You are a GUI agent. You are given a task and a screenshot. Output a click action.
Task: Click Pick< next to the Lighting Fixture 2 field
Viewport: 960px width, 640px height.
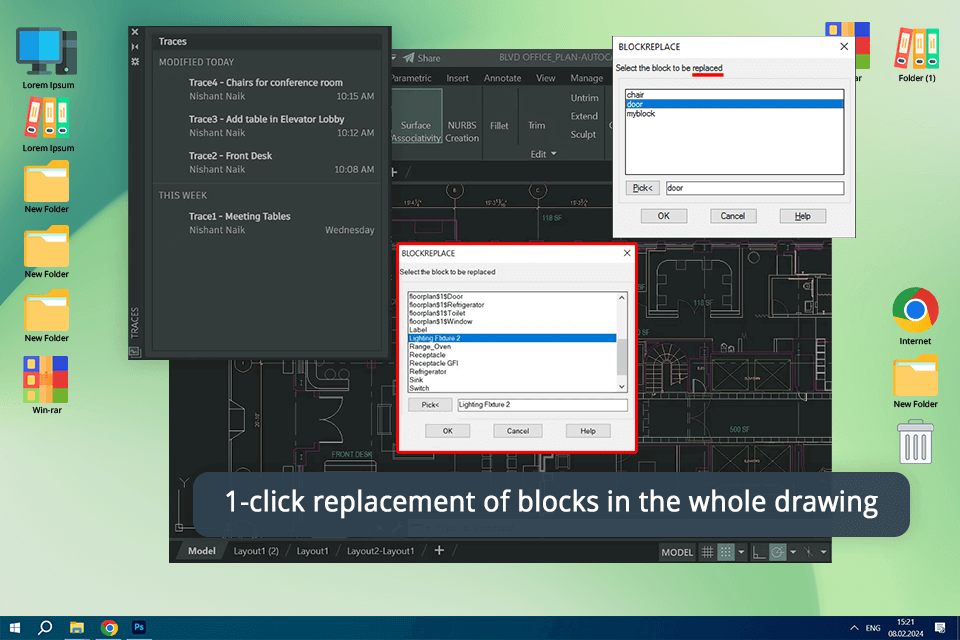pyautogui.click(x=430, y=404)
